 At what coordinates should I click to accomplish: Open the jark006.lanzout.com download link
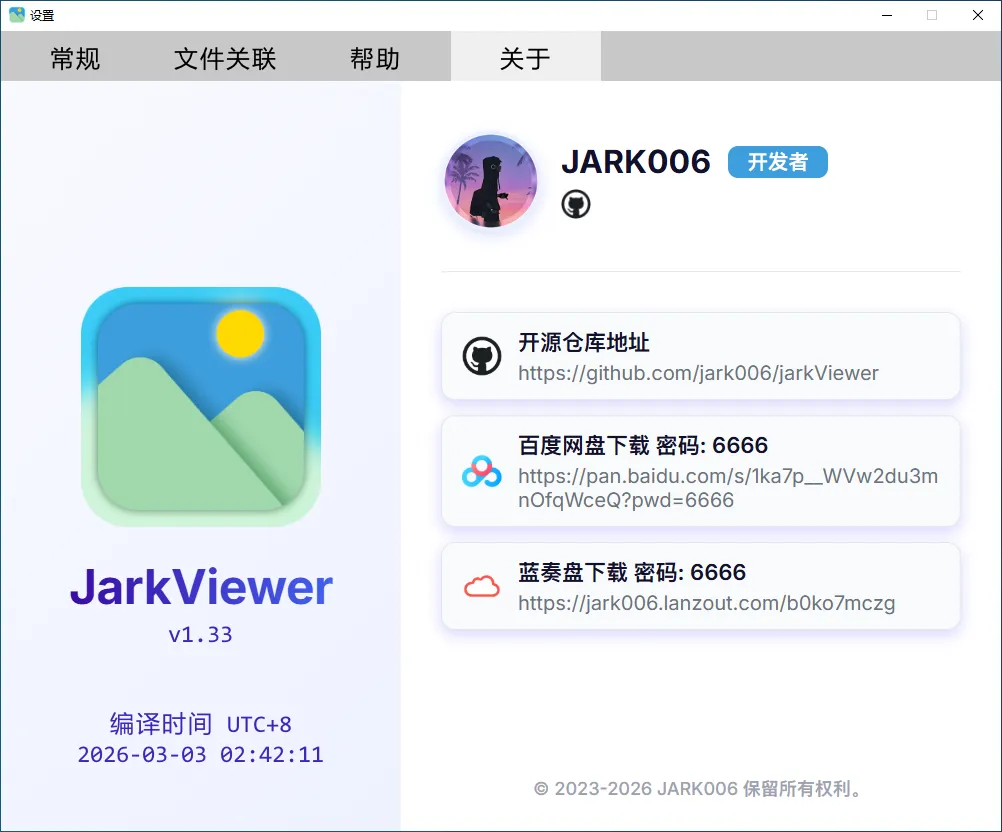point(707,603)
